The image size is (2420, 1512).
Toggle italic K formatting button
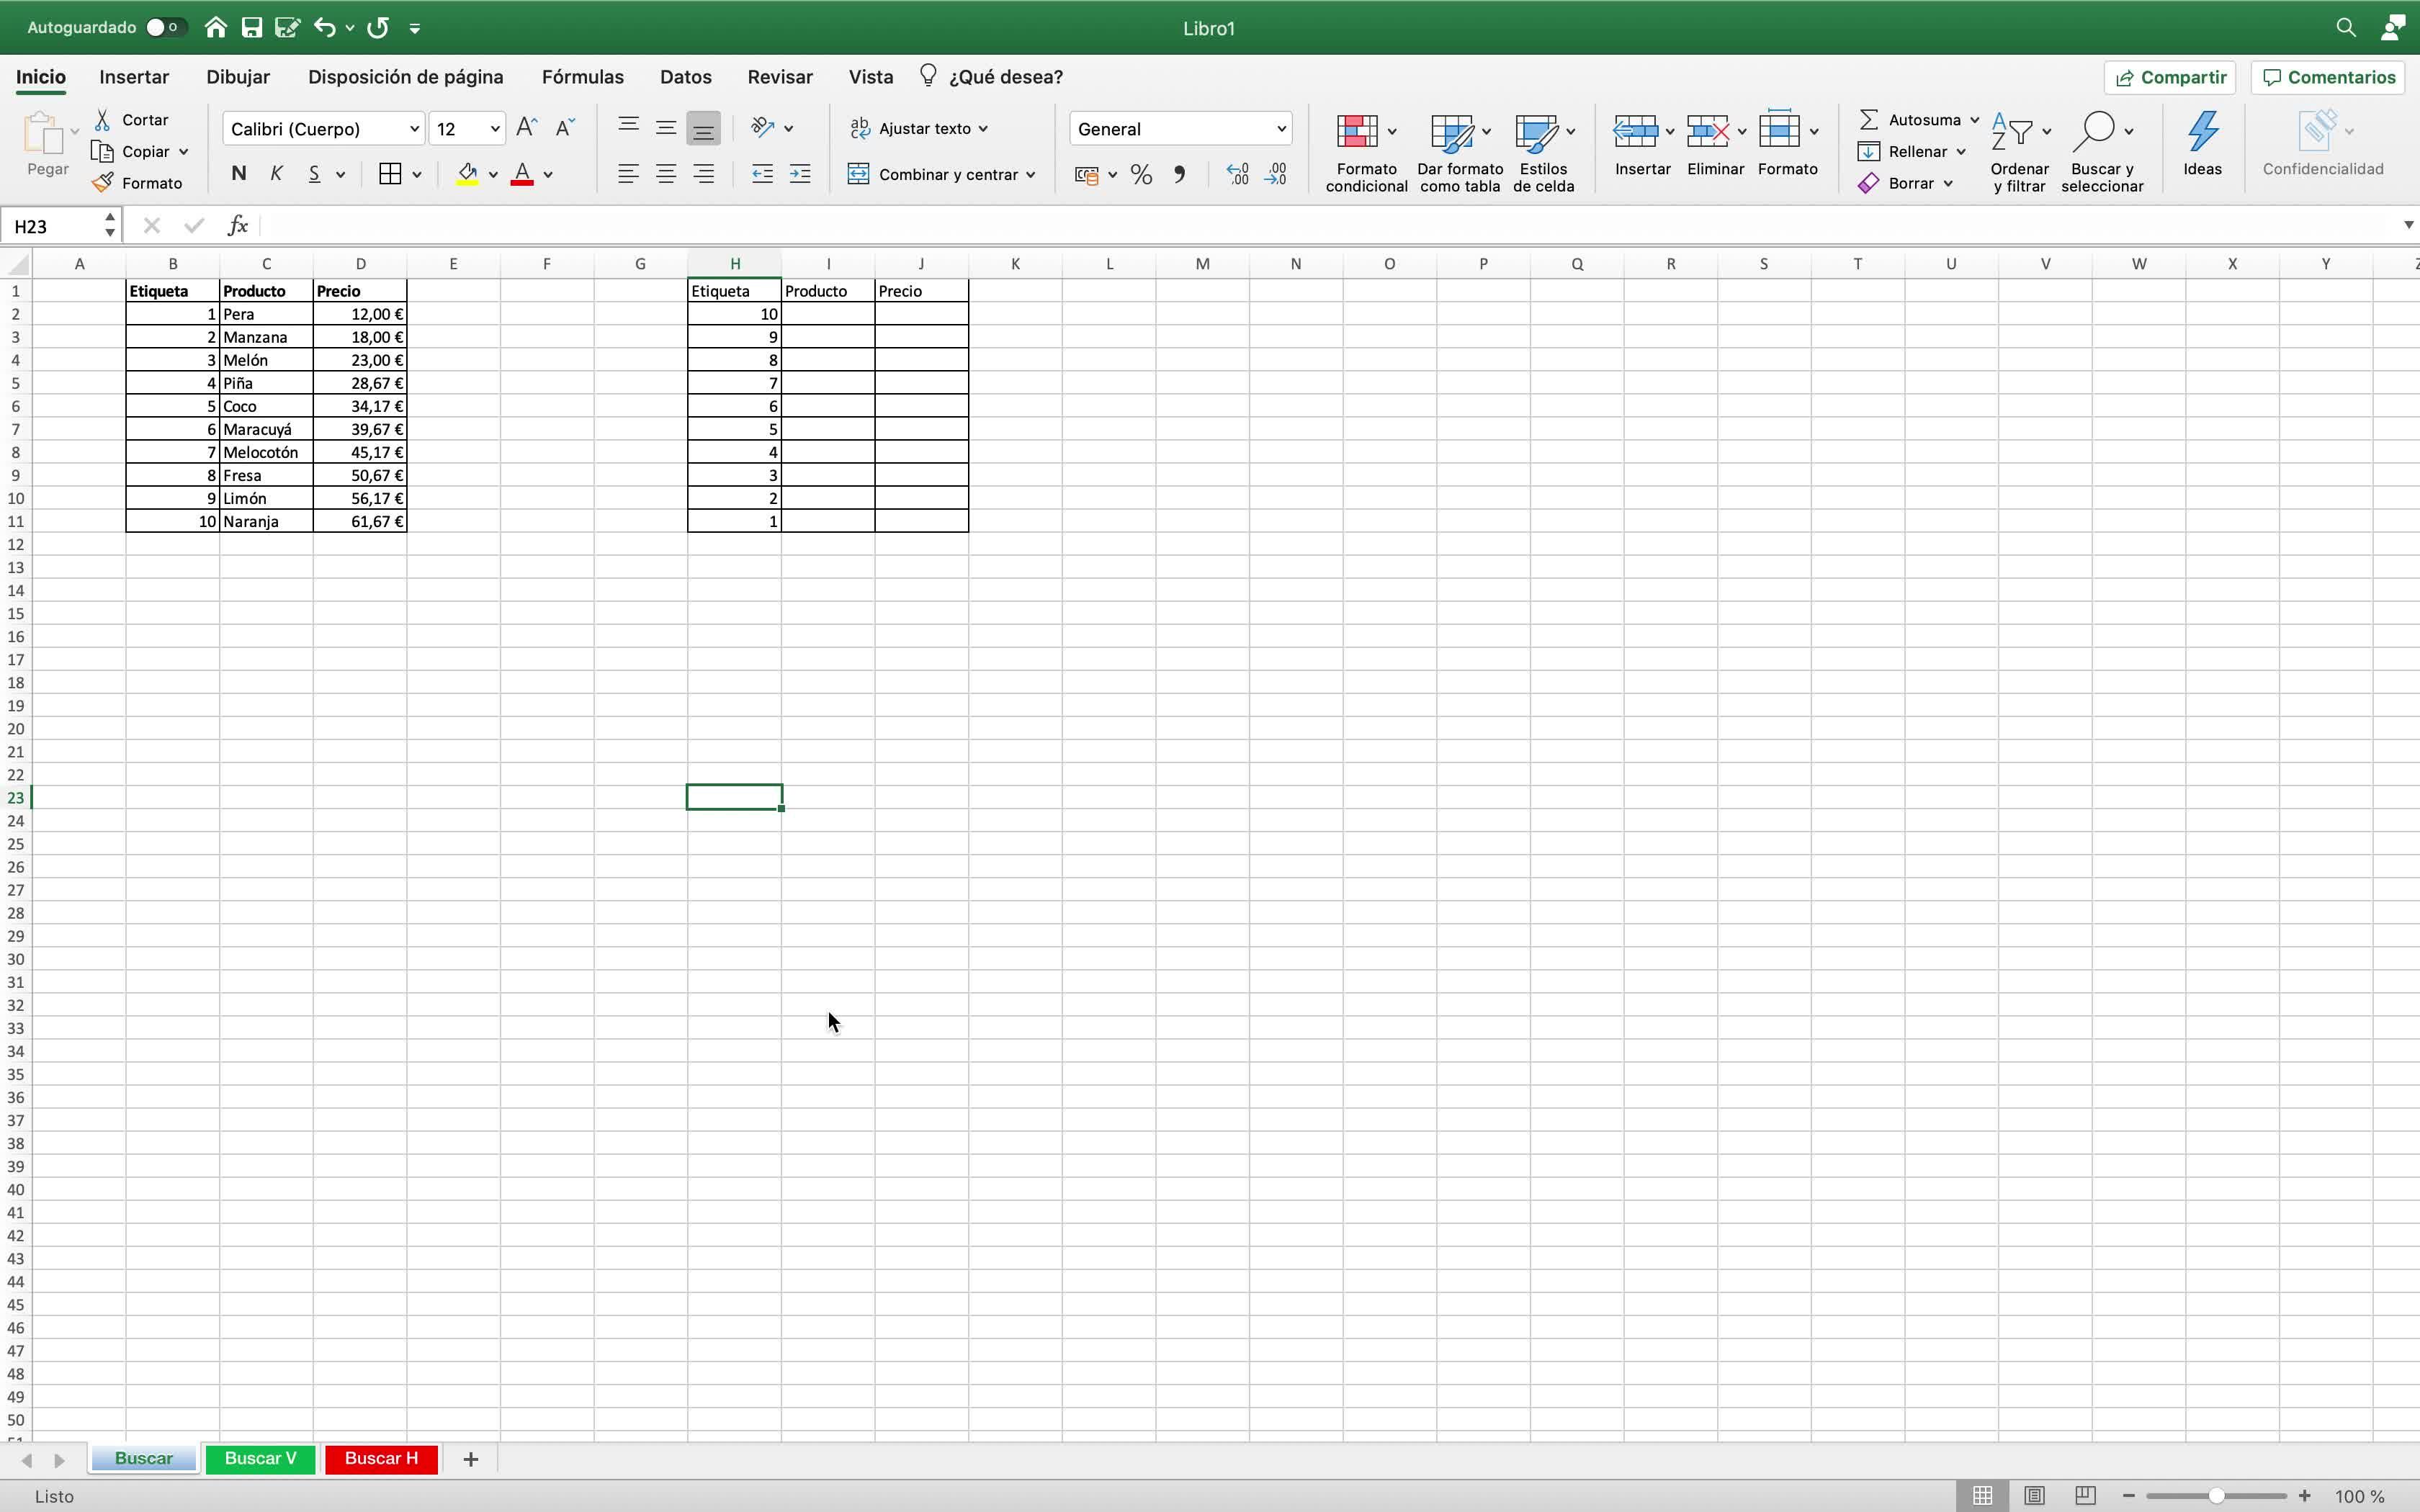pos(276,174)
